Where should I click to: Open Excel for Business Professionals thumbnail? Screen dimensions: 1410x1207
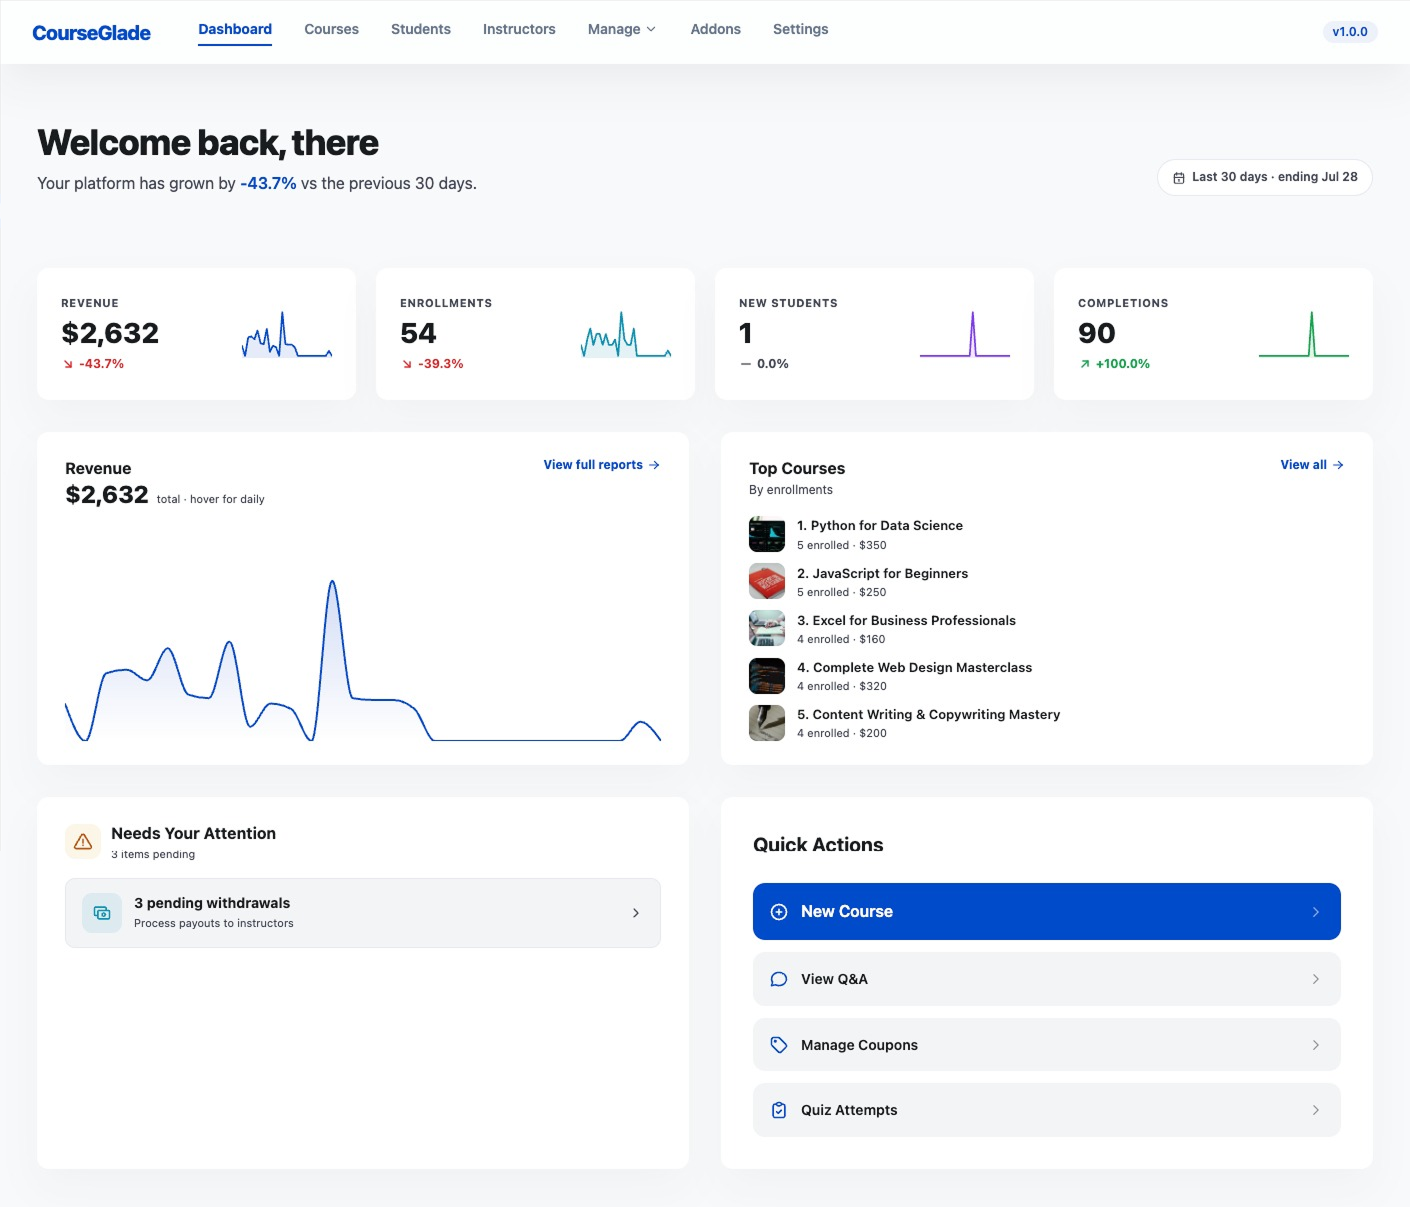pyautogui.click(x=767, y=628)
